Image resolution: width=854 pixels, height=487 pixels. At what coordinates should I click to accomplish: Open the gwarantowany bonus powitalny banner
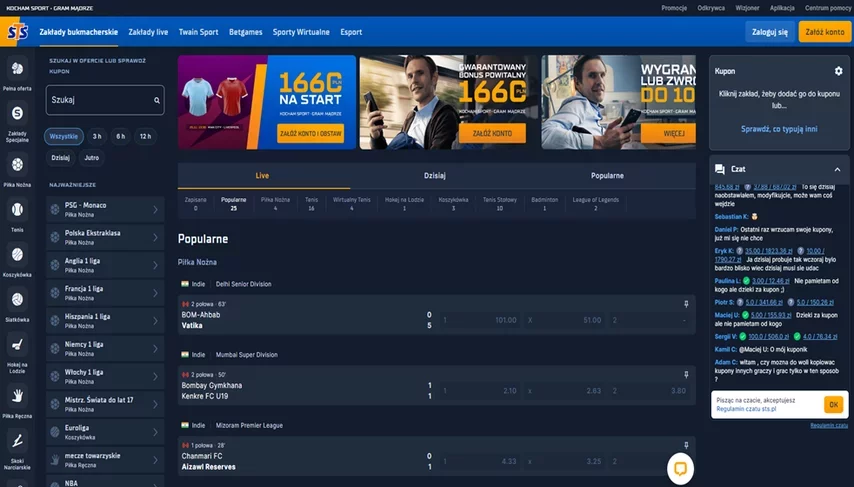(448, 102)
